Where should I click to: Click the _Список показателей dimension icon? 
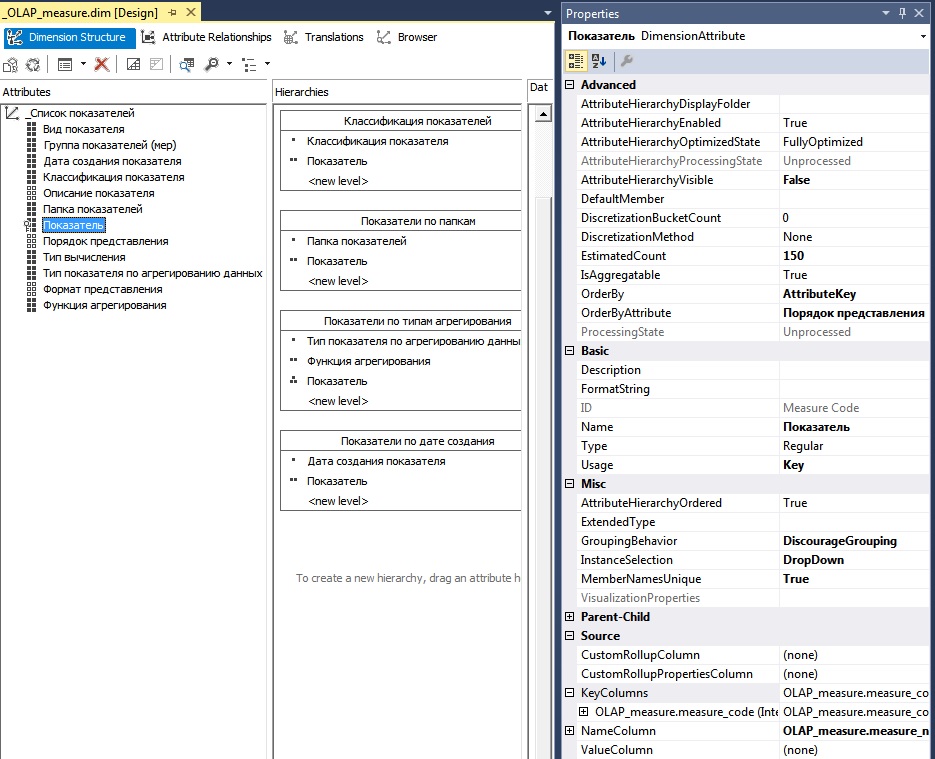coord(12,113)
